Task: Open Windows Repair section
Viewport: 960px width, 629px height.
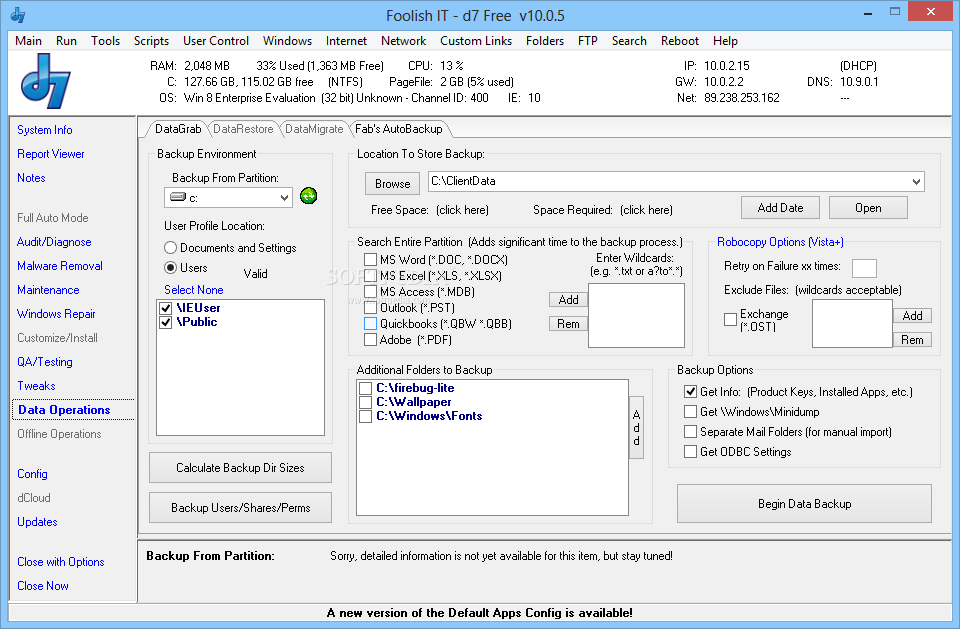Action: click(x=56, y=314)
